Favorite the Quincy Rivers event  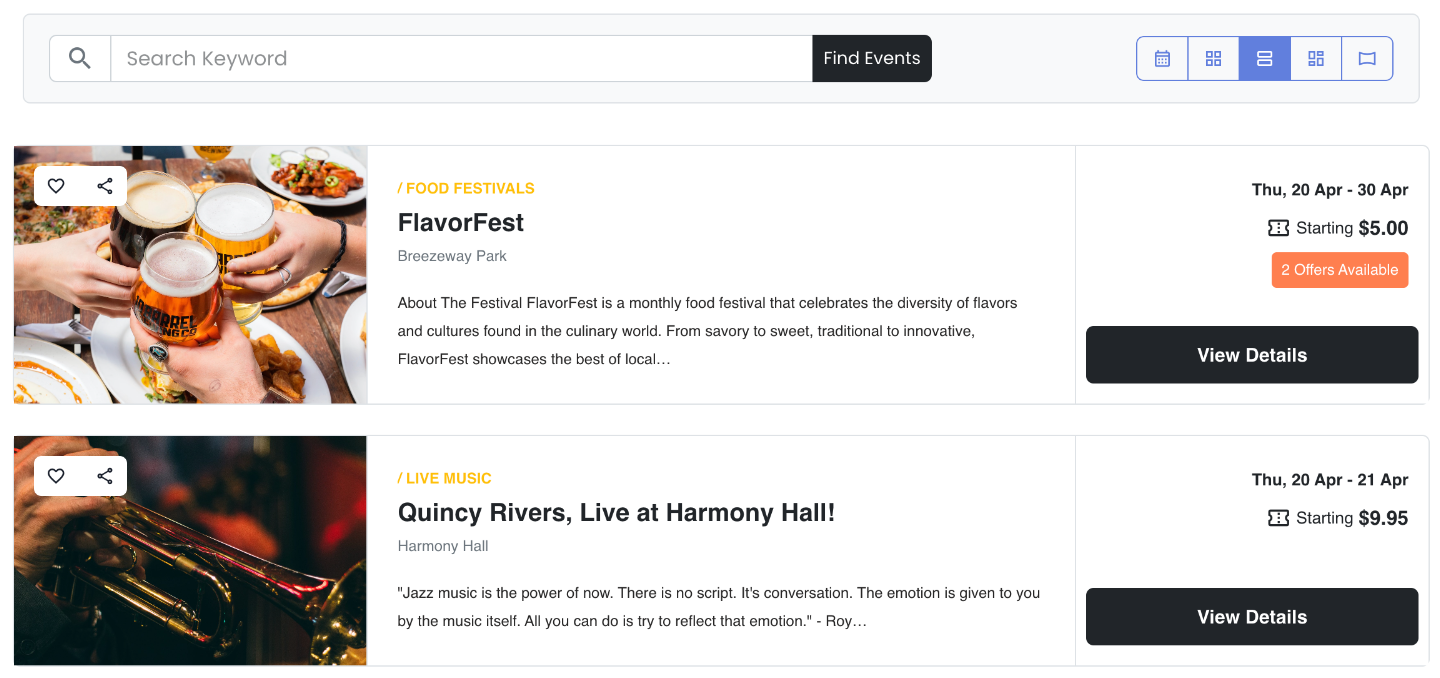56,476
